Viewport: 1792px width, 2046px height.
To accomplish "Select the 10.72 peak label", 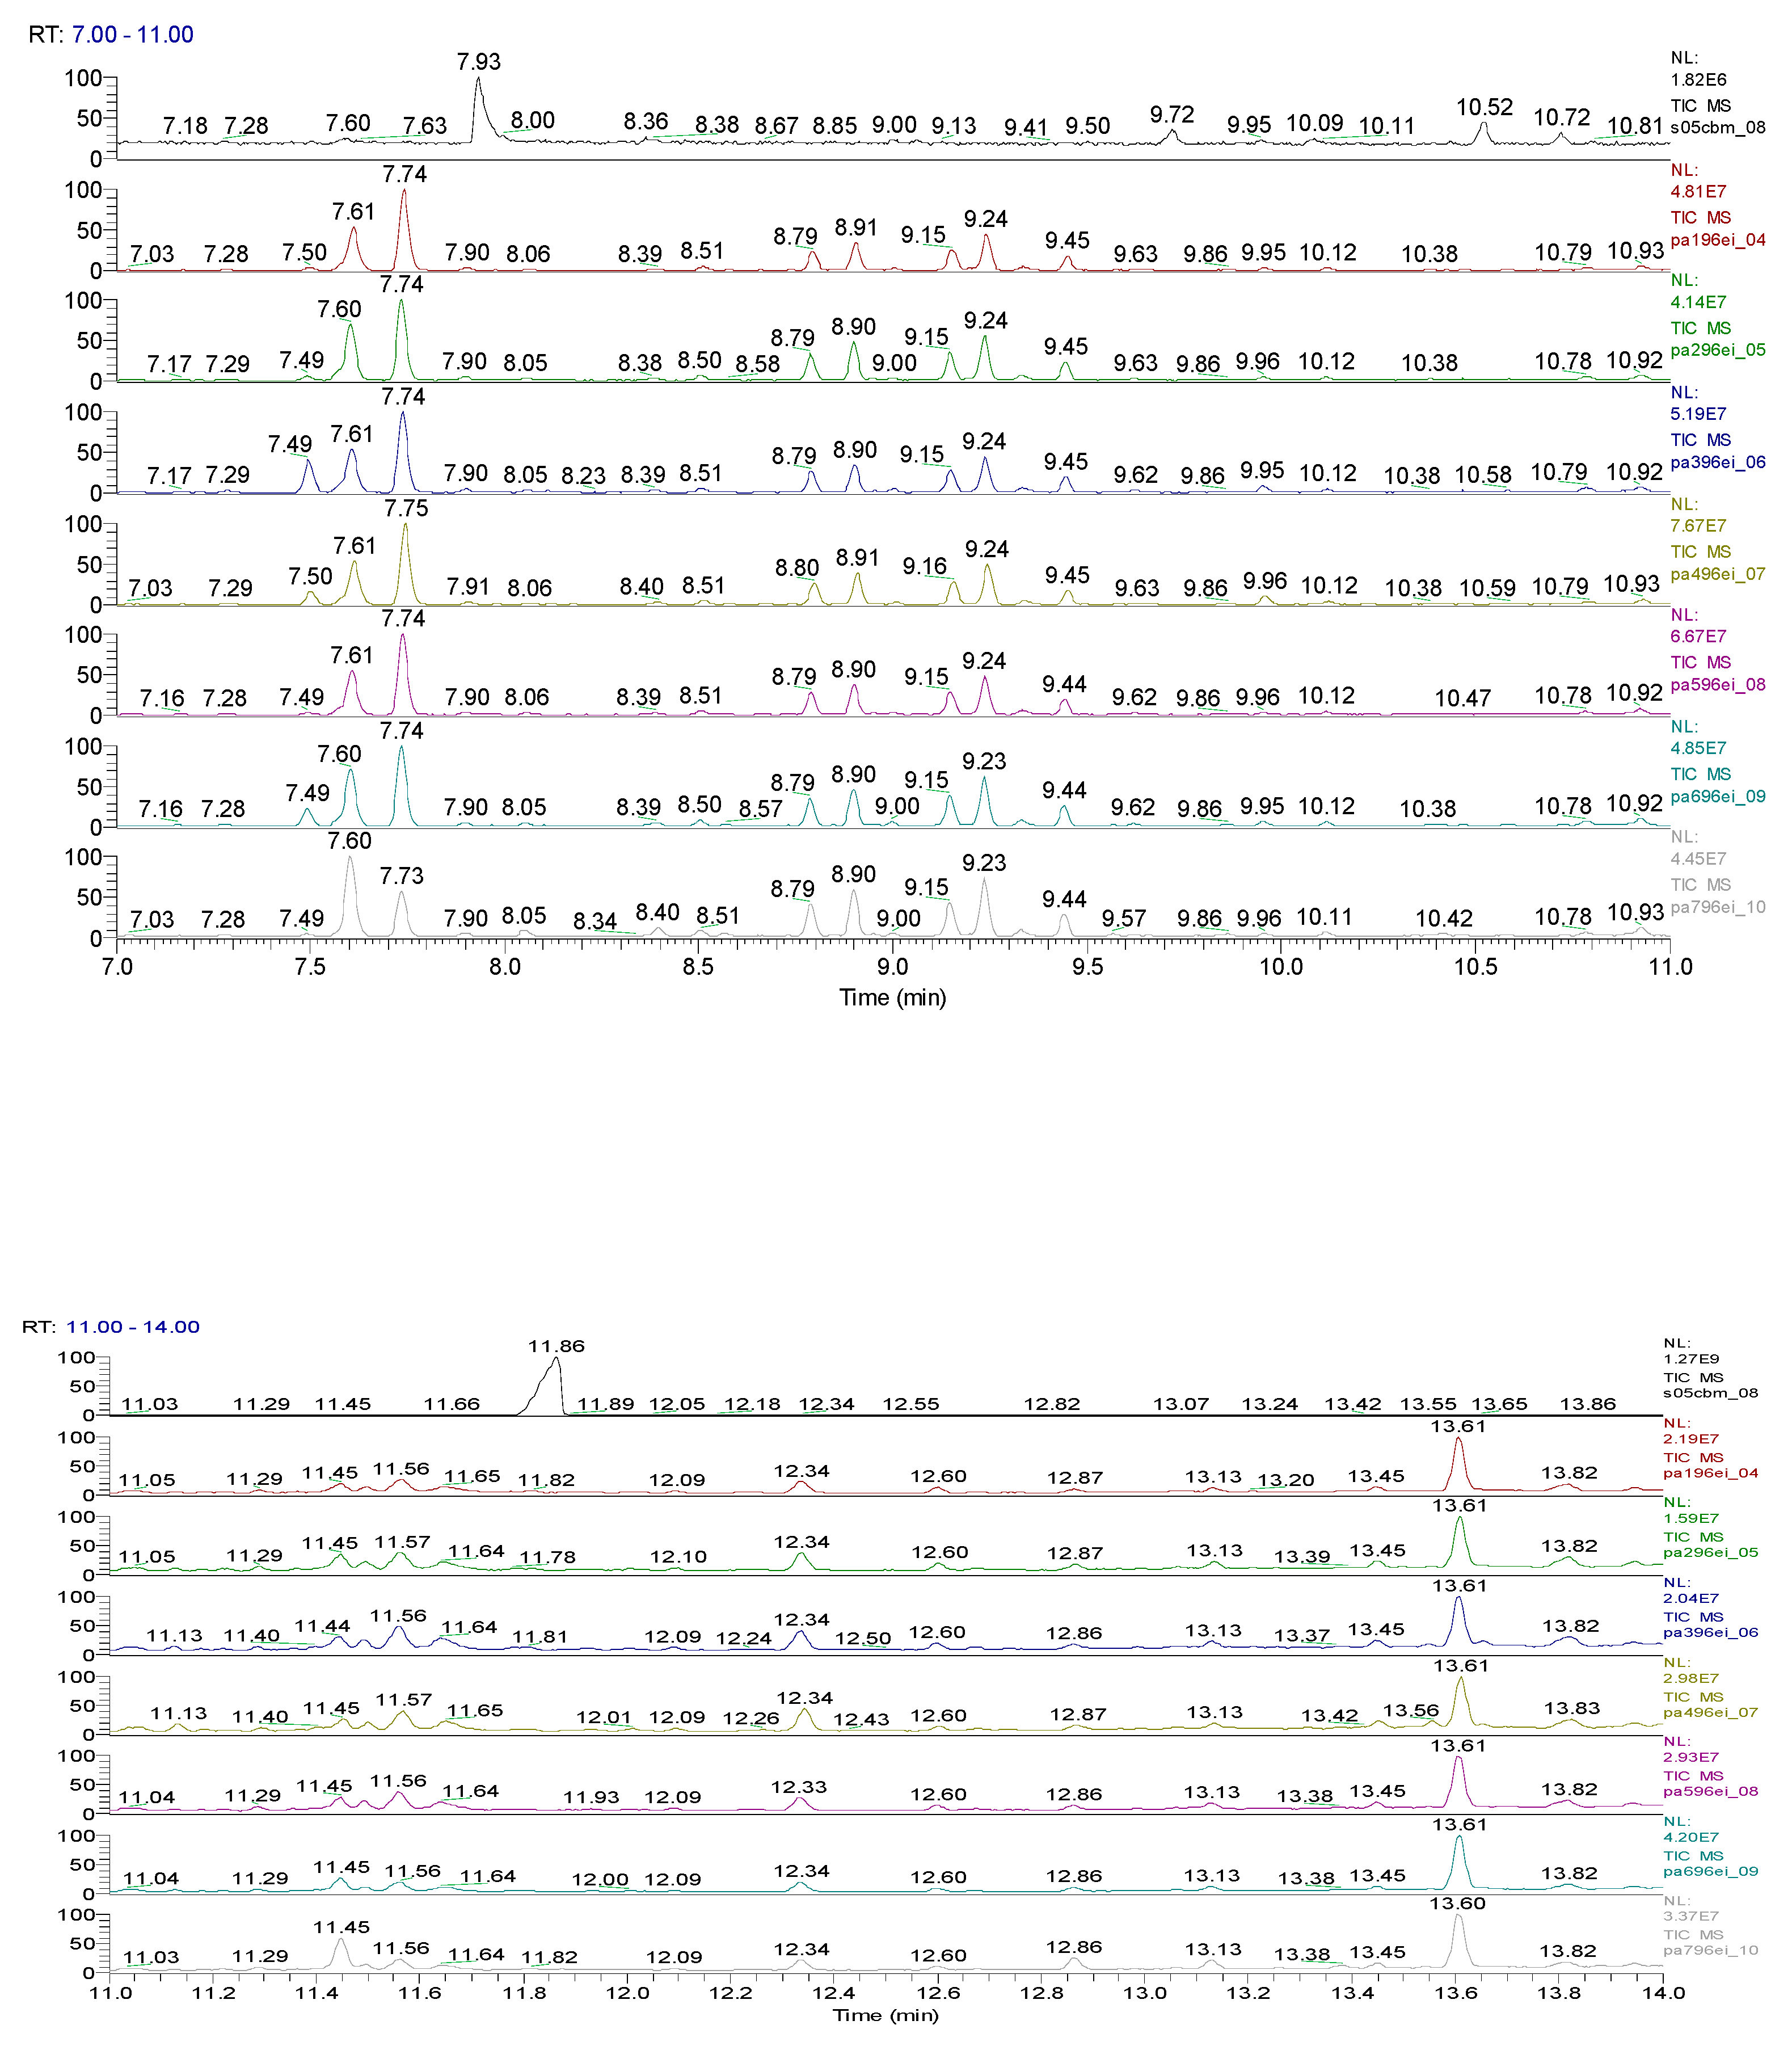I will pos(1562,118).
